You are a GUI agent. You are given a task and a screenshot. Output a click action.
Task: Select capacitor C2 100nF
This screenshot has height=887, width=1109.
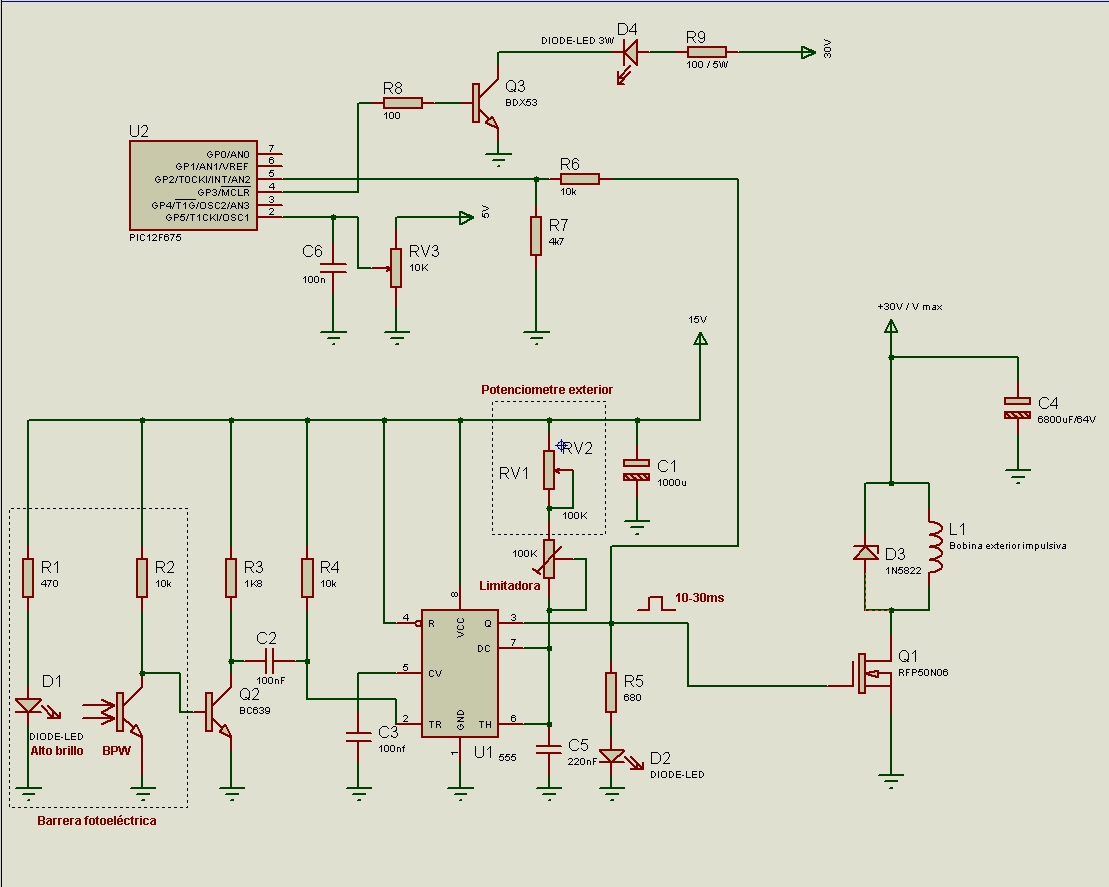[x=269, y=661]
